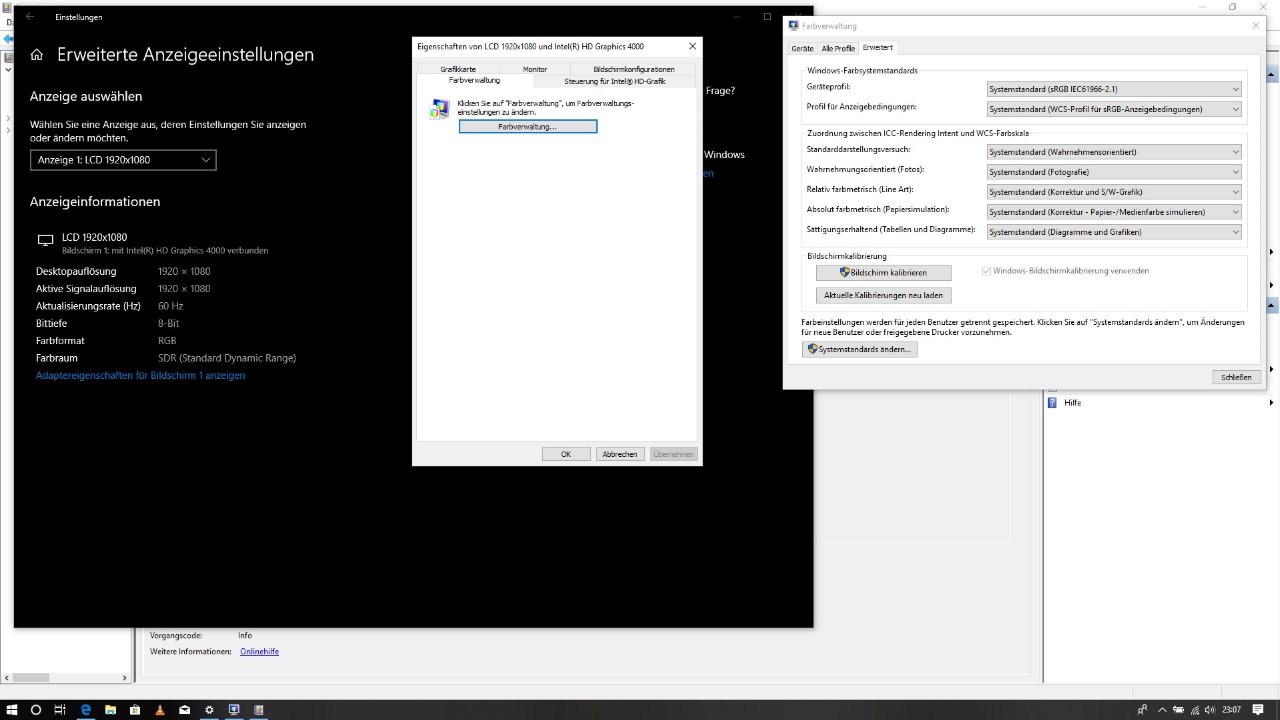Click the color management icon in properties dialog
The image size is (1280, 720).
point(439,109)
